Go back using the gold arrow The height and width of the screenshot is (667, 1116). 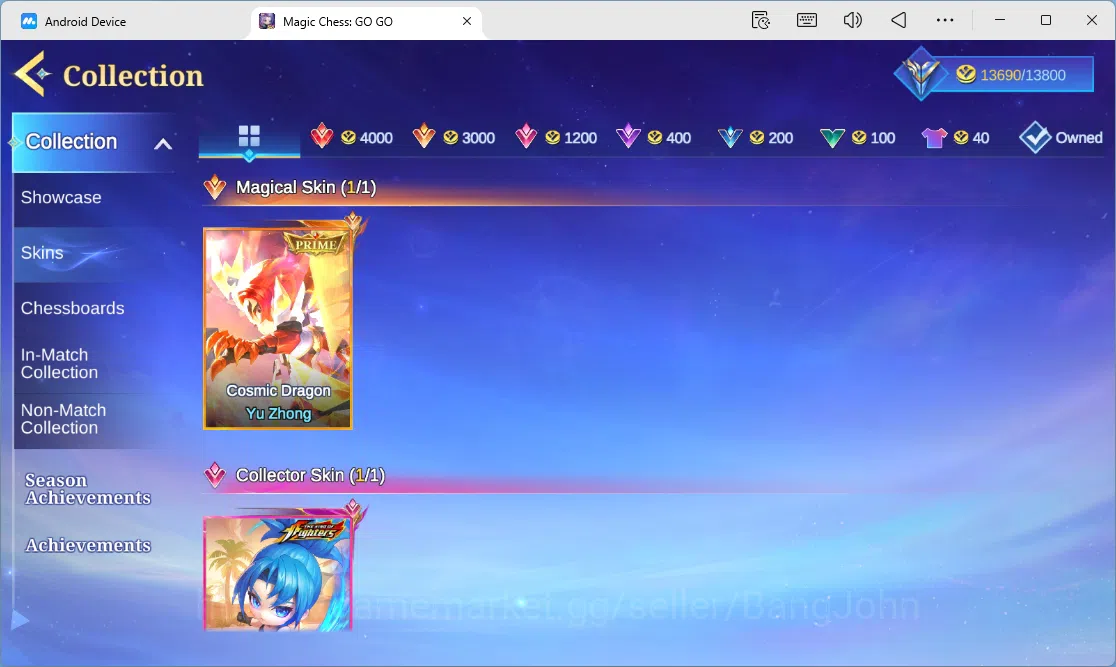pos(32,73)
